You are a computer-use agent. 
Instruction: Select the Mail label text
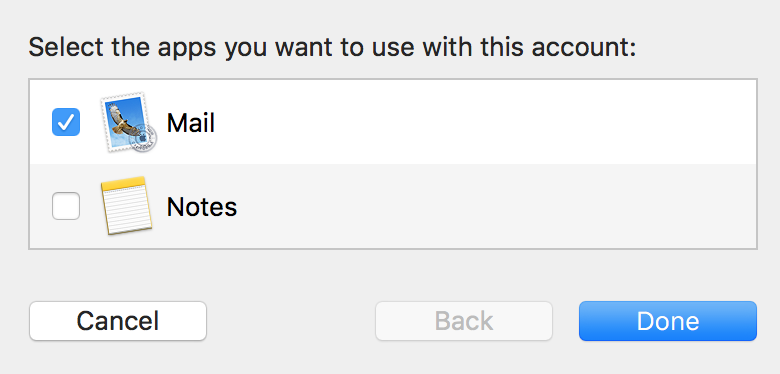coord(191,122)
